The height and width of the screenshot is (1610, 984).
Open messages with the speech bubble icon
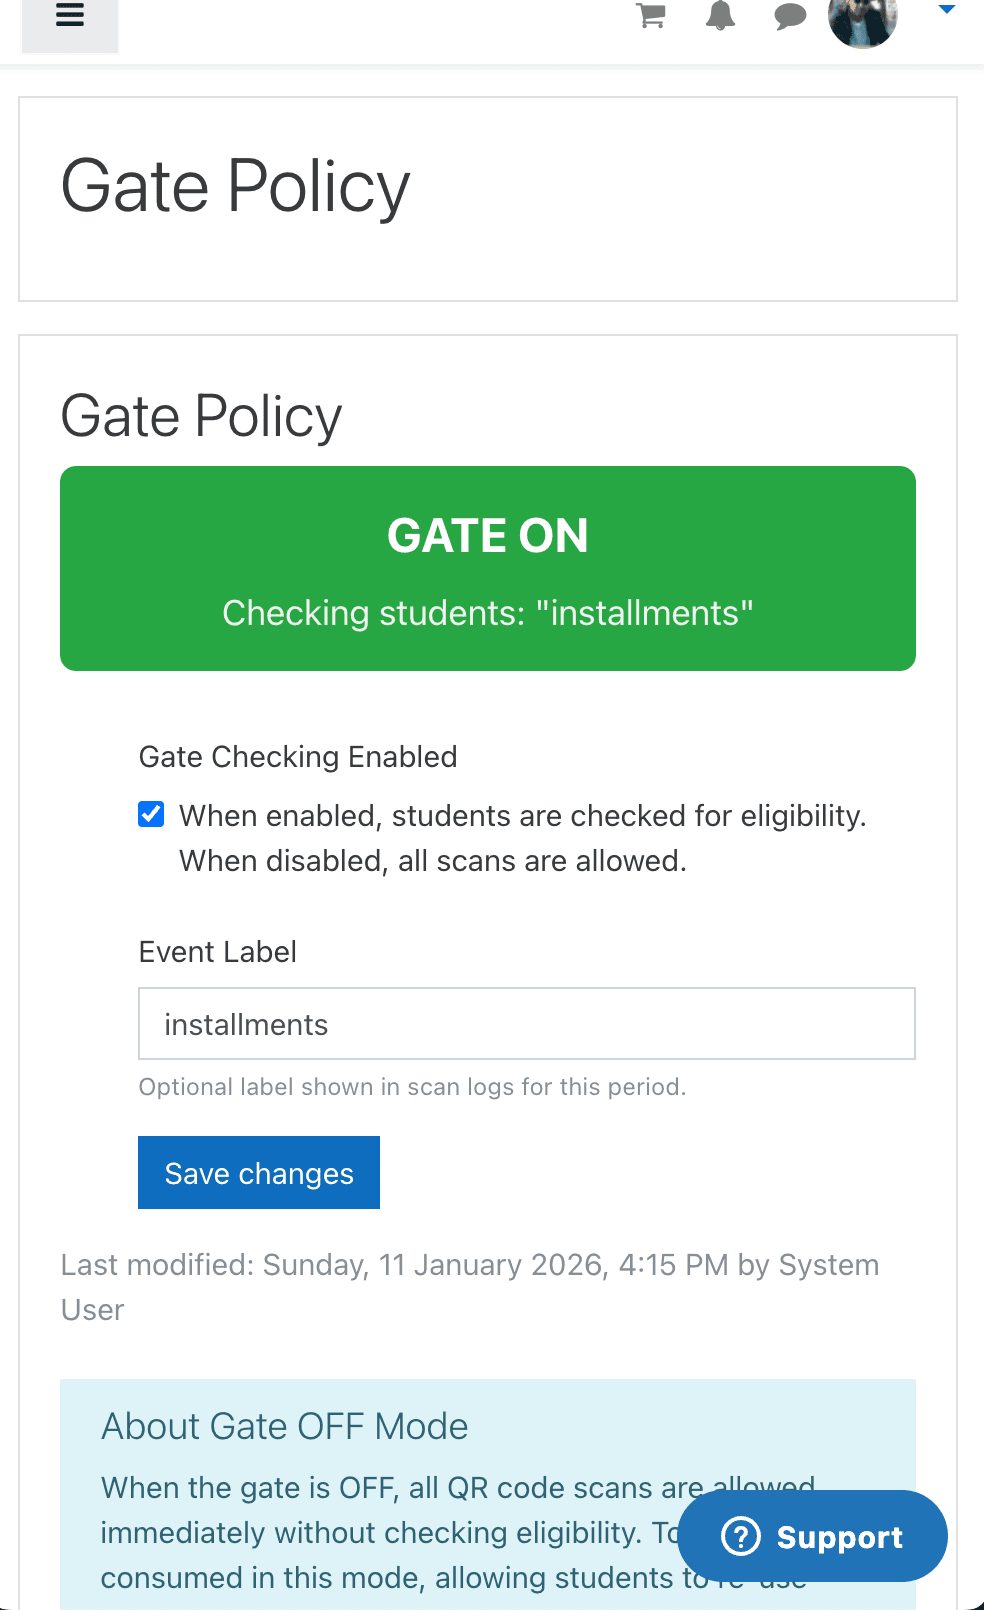point(790,17)
